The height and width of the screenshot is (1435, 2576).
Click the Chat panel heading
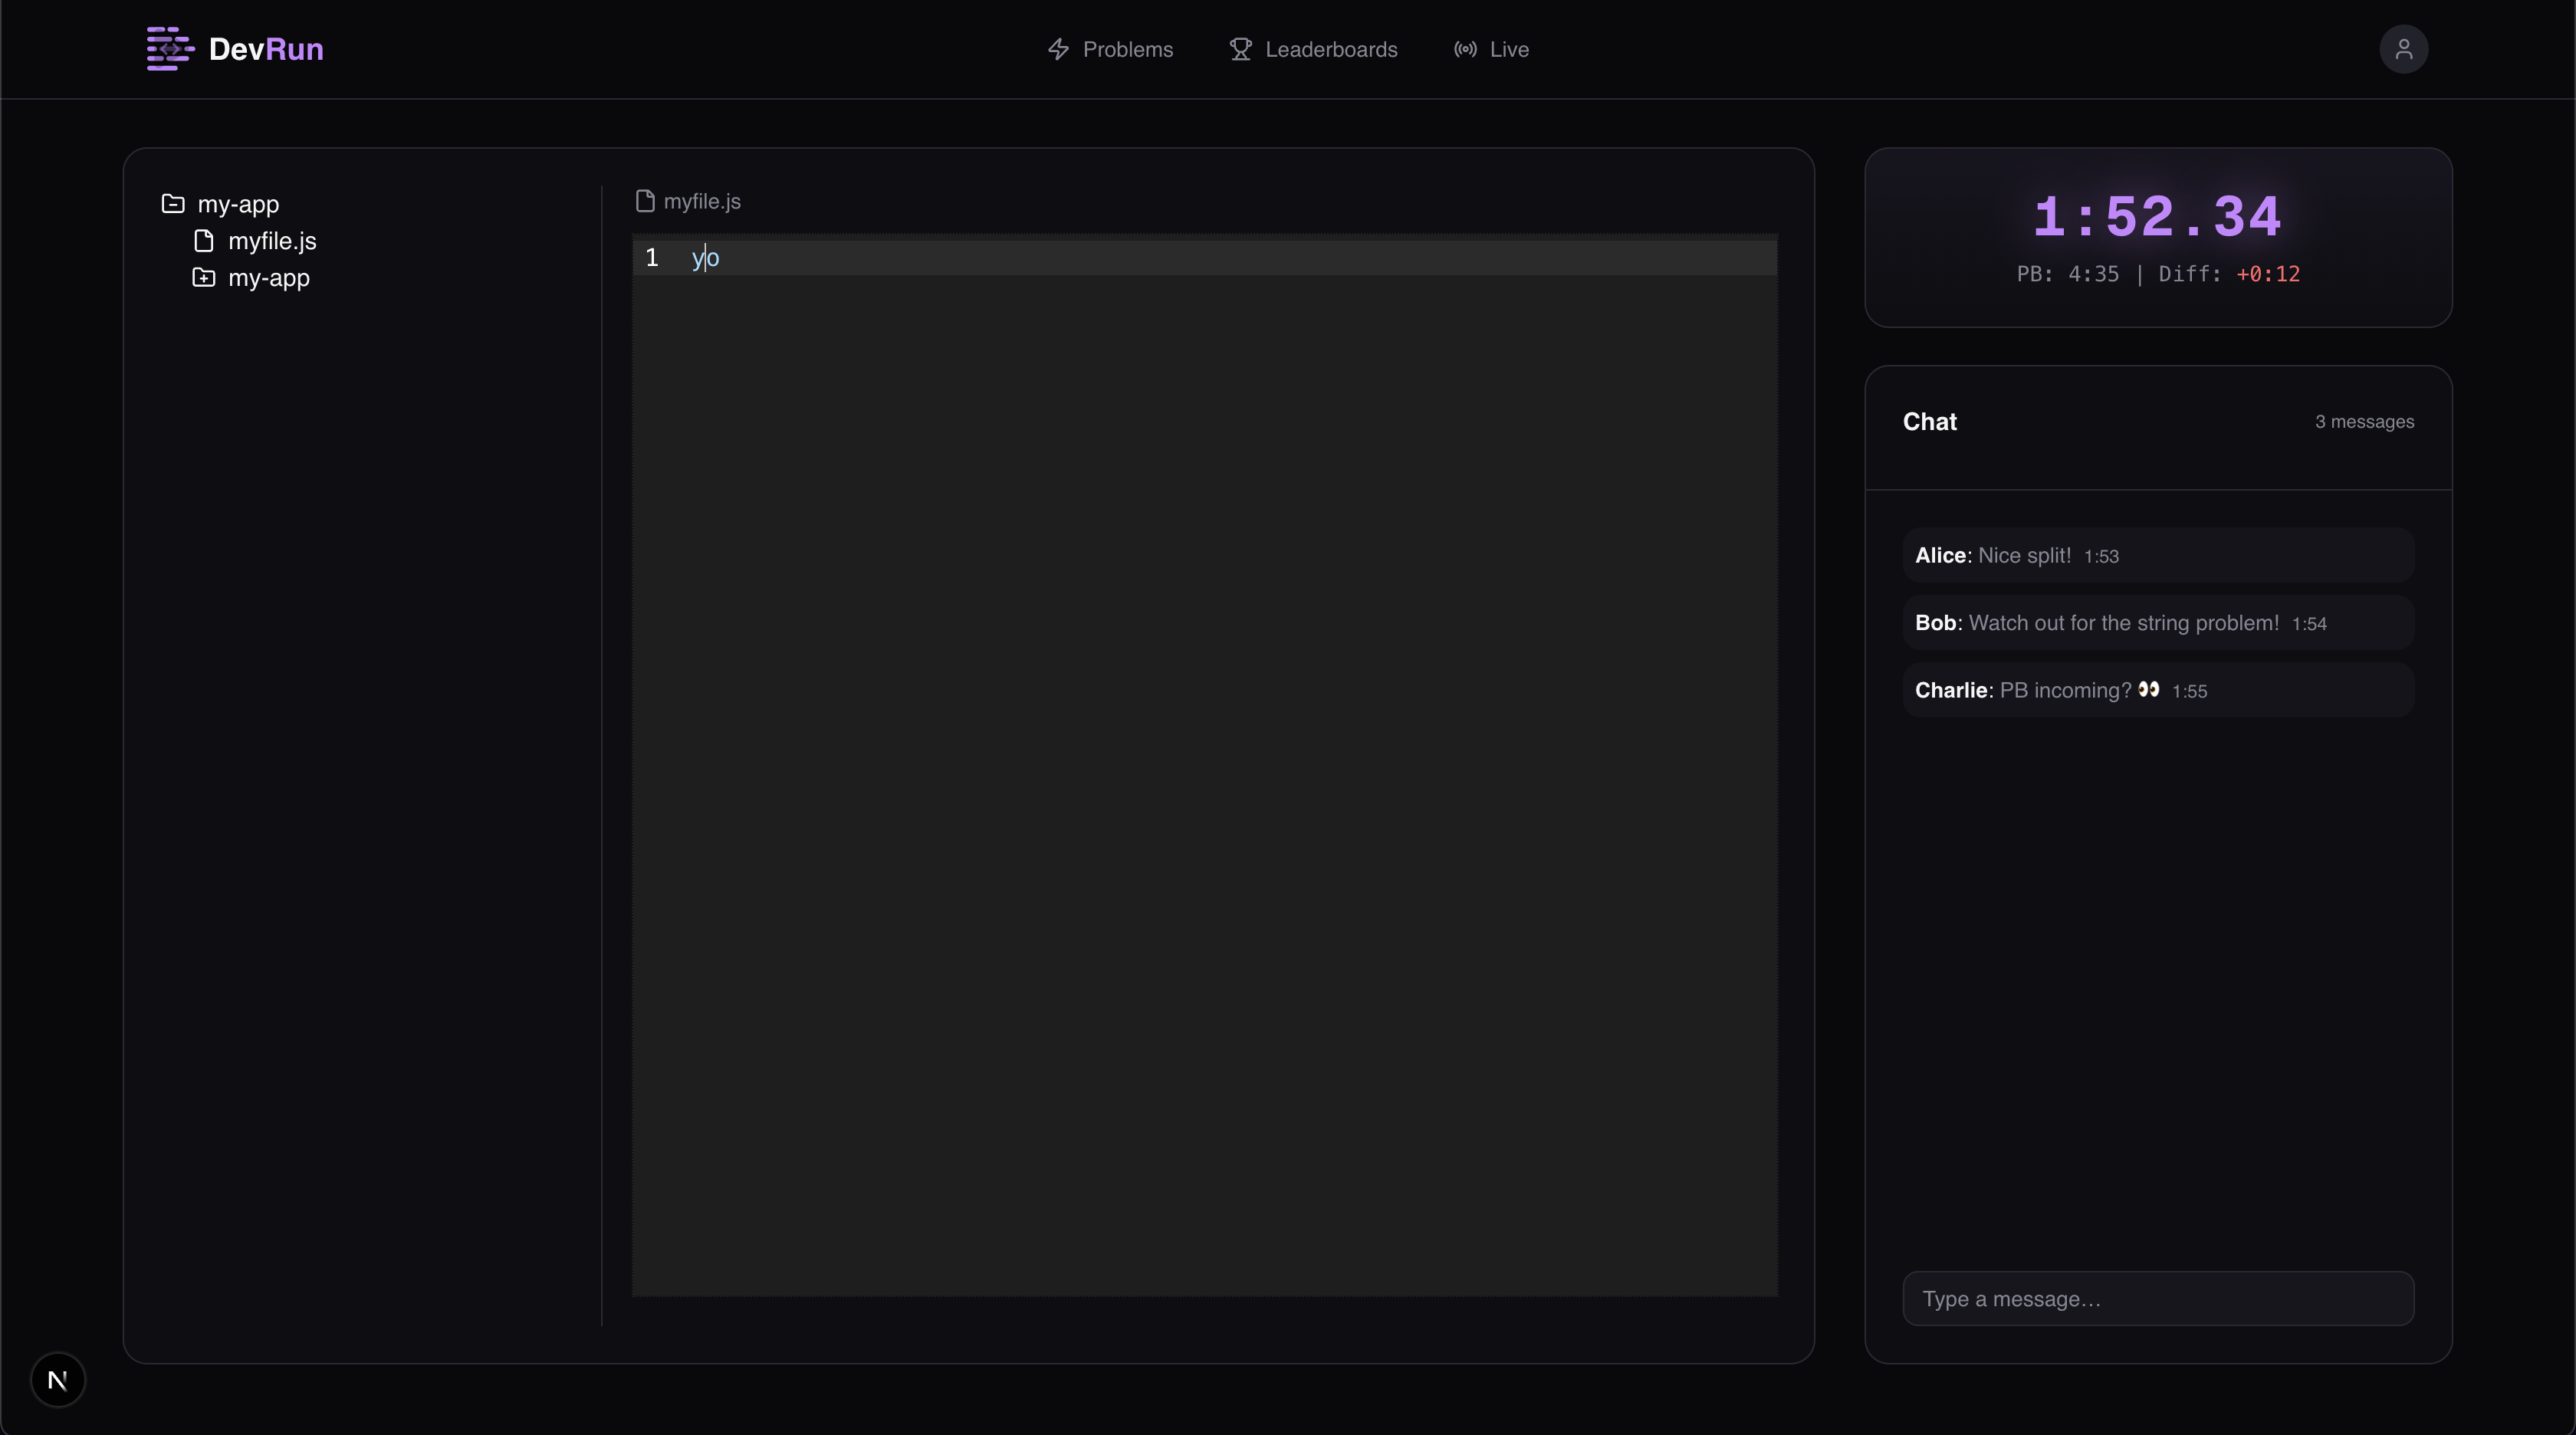(1929, 422)
